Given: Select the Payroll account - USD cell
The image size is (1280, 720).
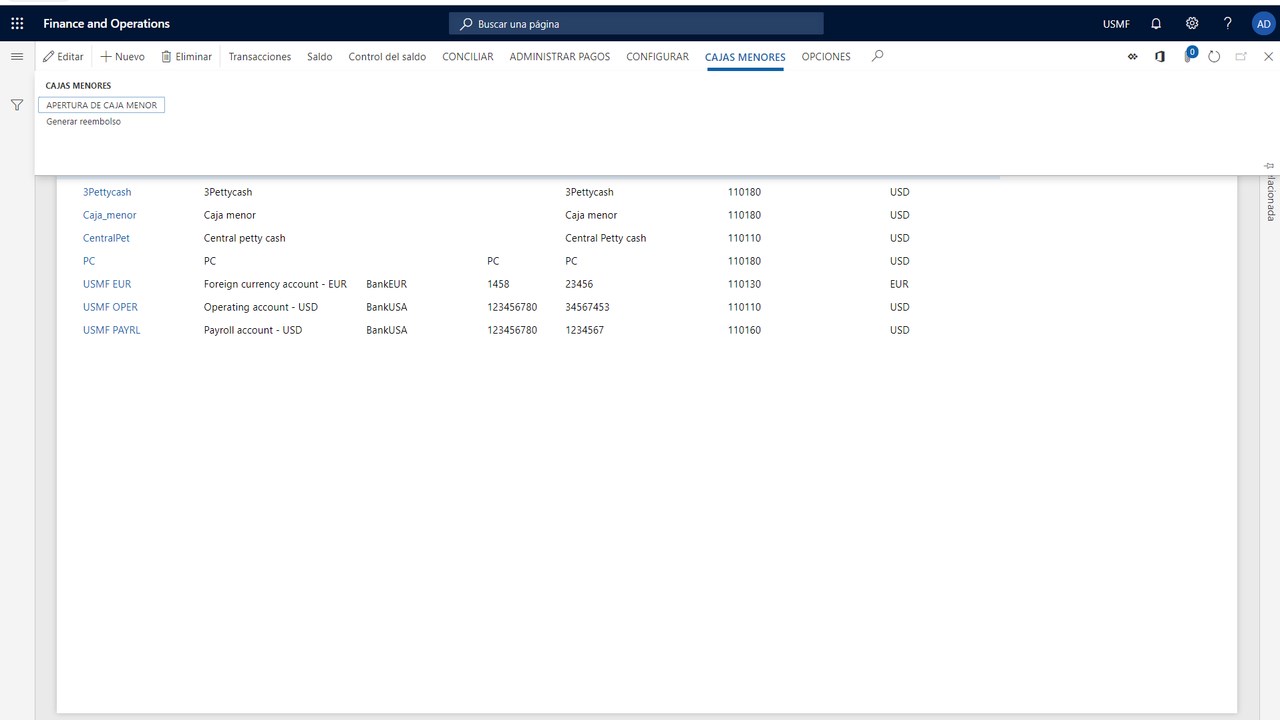Looking at the screenshot, I should click(x=253, y=330).
